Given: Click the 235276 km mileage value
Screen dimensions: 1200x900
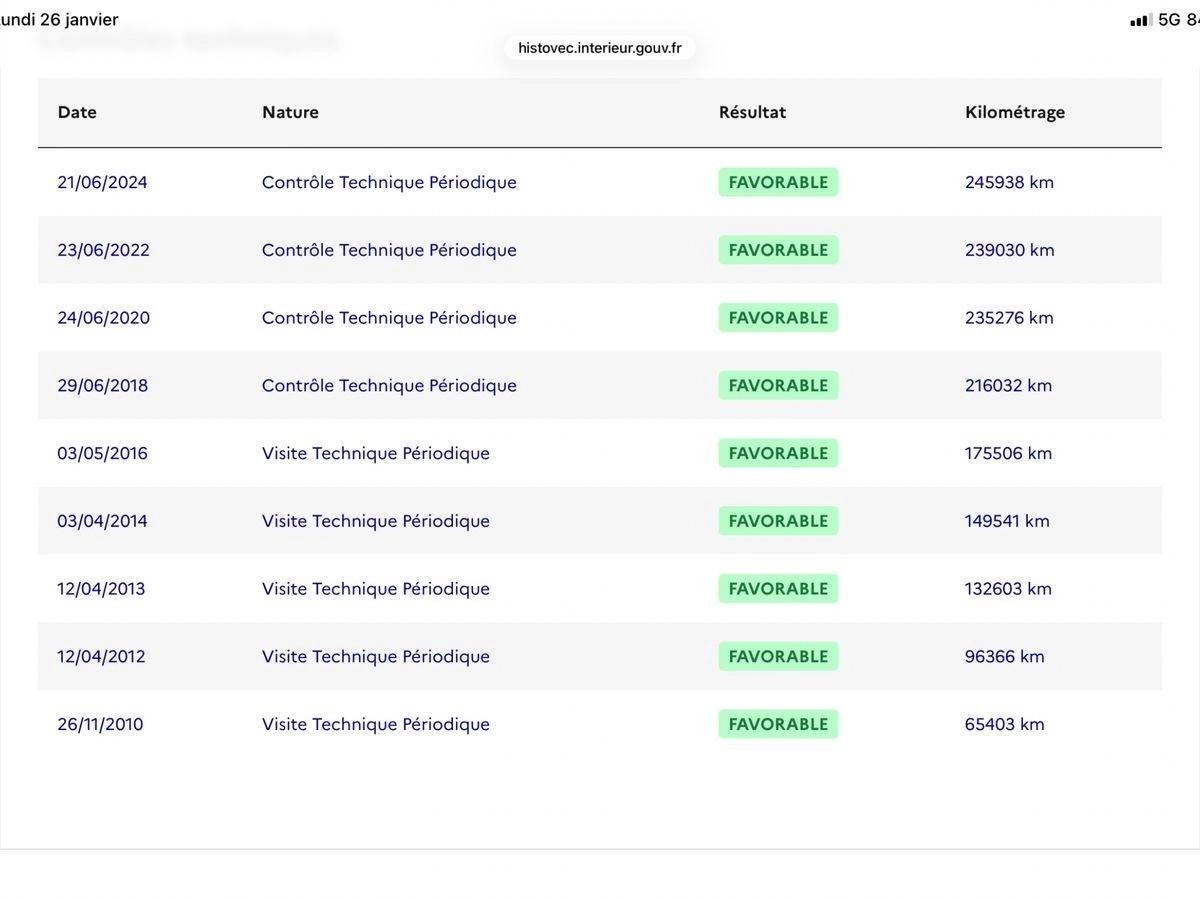Looking at the screenshot, I should (x=1009, y=318).
